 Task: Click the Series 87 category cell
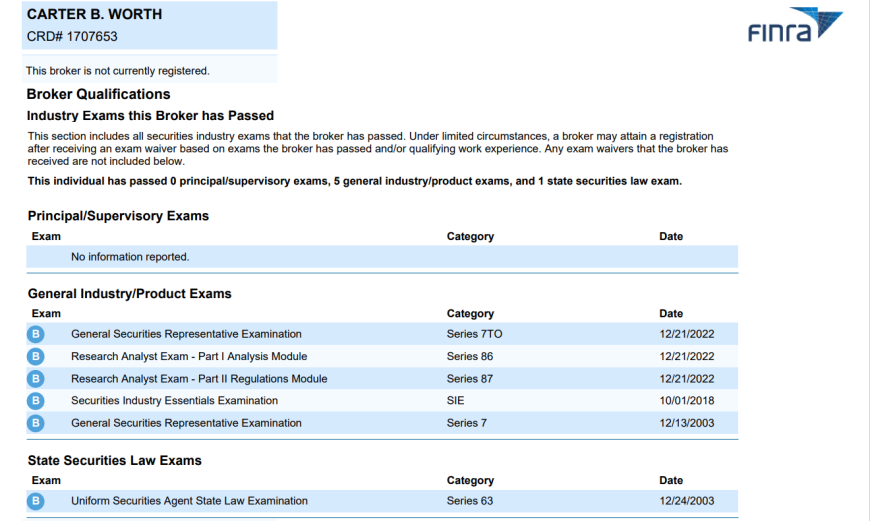(470, 379)
